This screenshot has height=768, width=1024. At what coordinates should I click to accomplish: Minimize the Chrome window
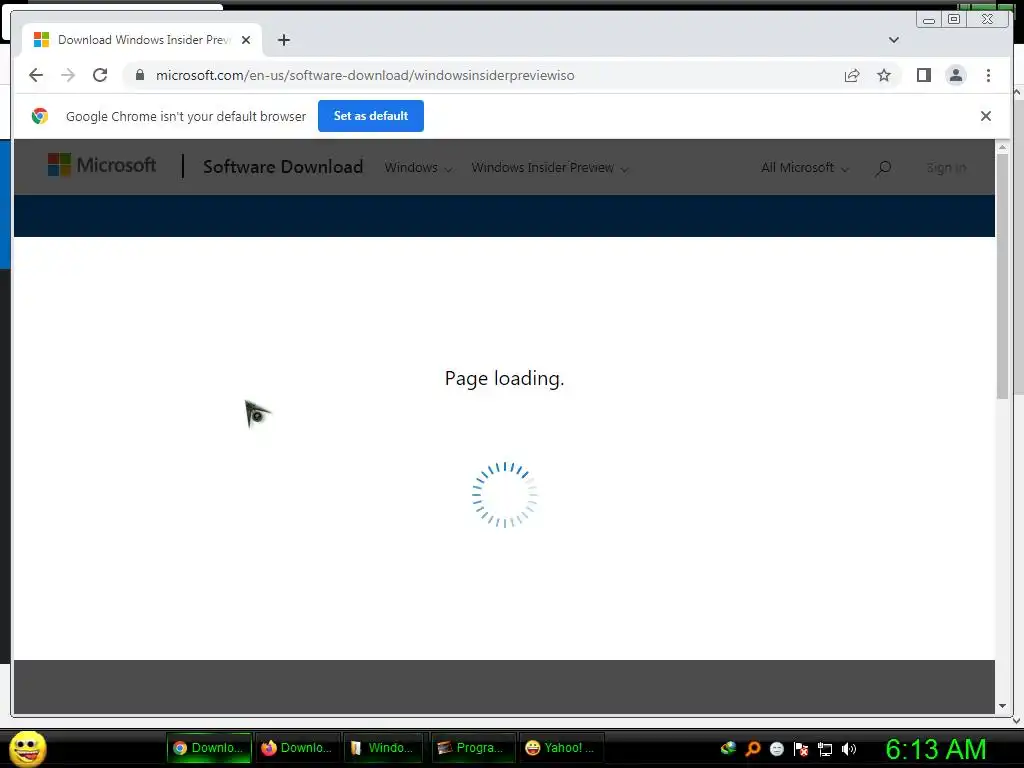click(x=928, y=20)
